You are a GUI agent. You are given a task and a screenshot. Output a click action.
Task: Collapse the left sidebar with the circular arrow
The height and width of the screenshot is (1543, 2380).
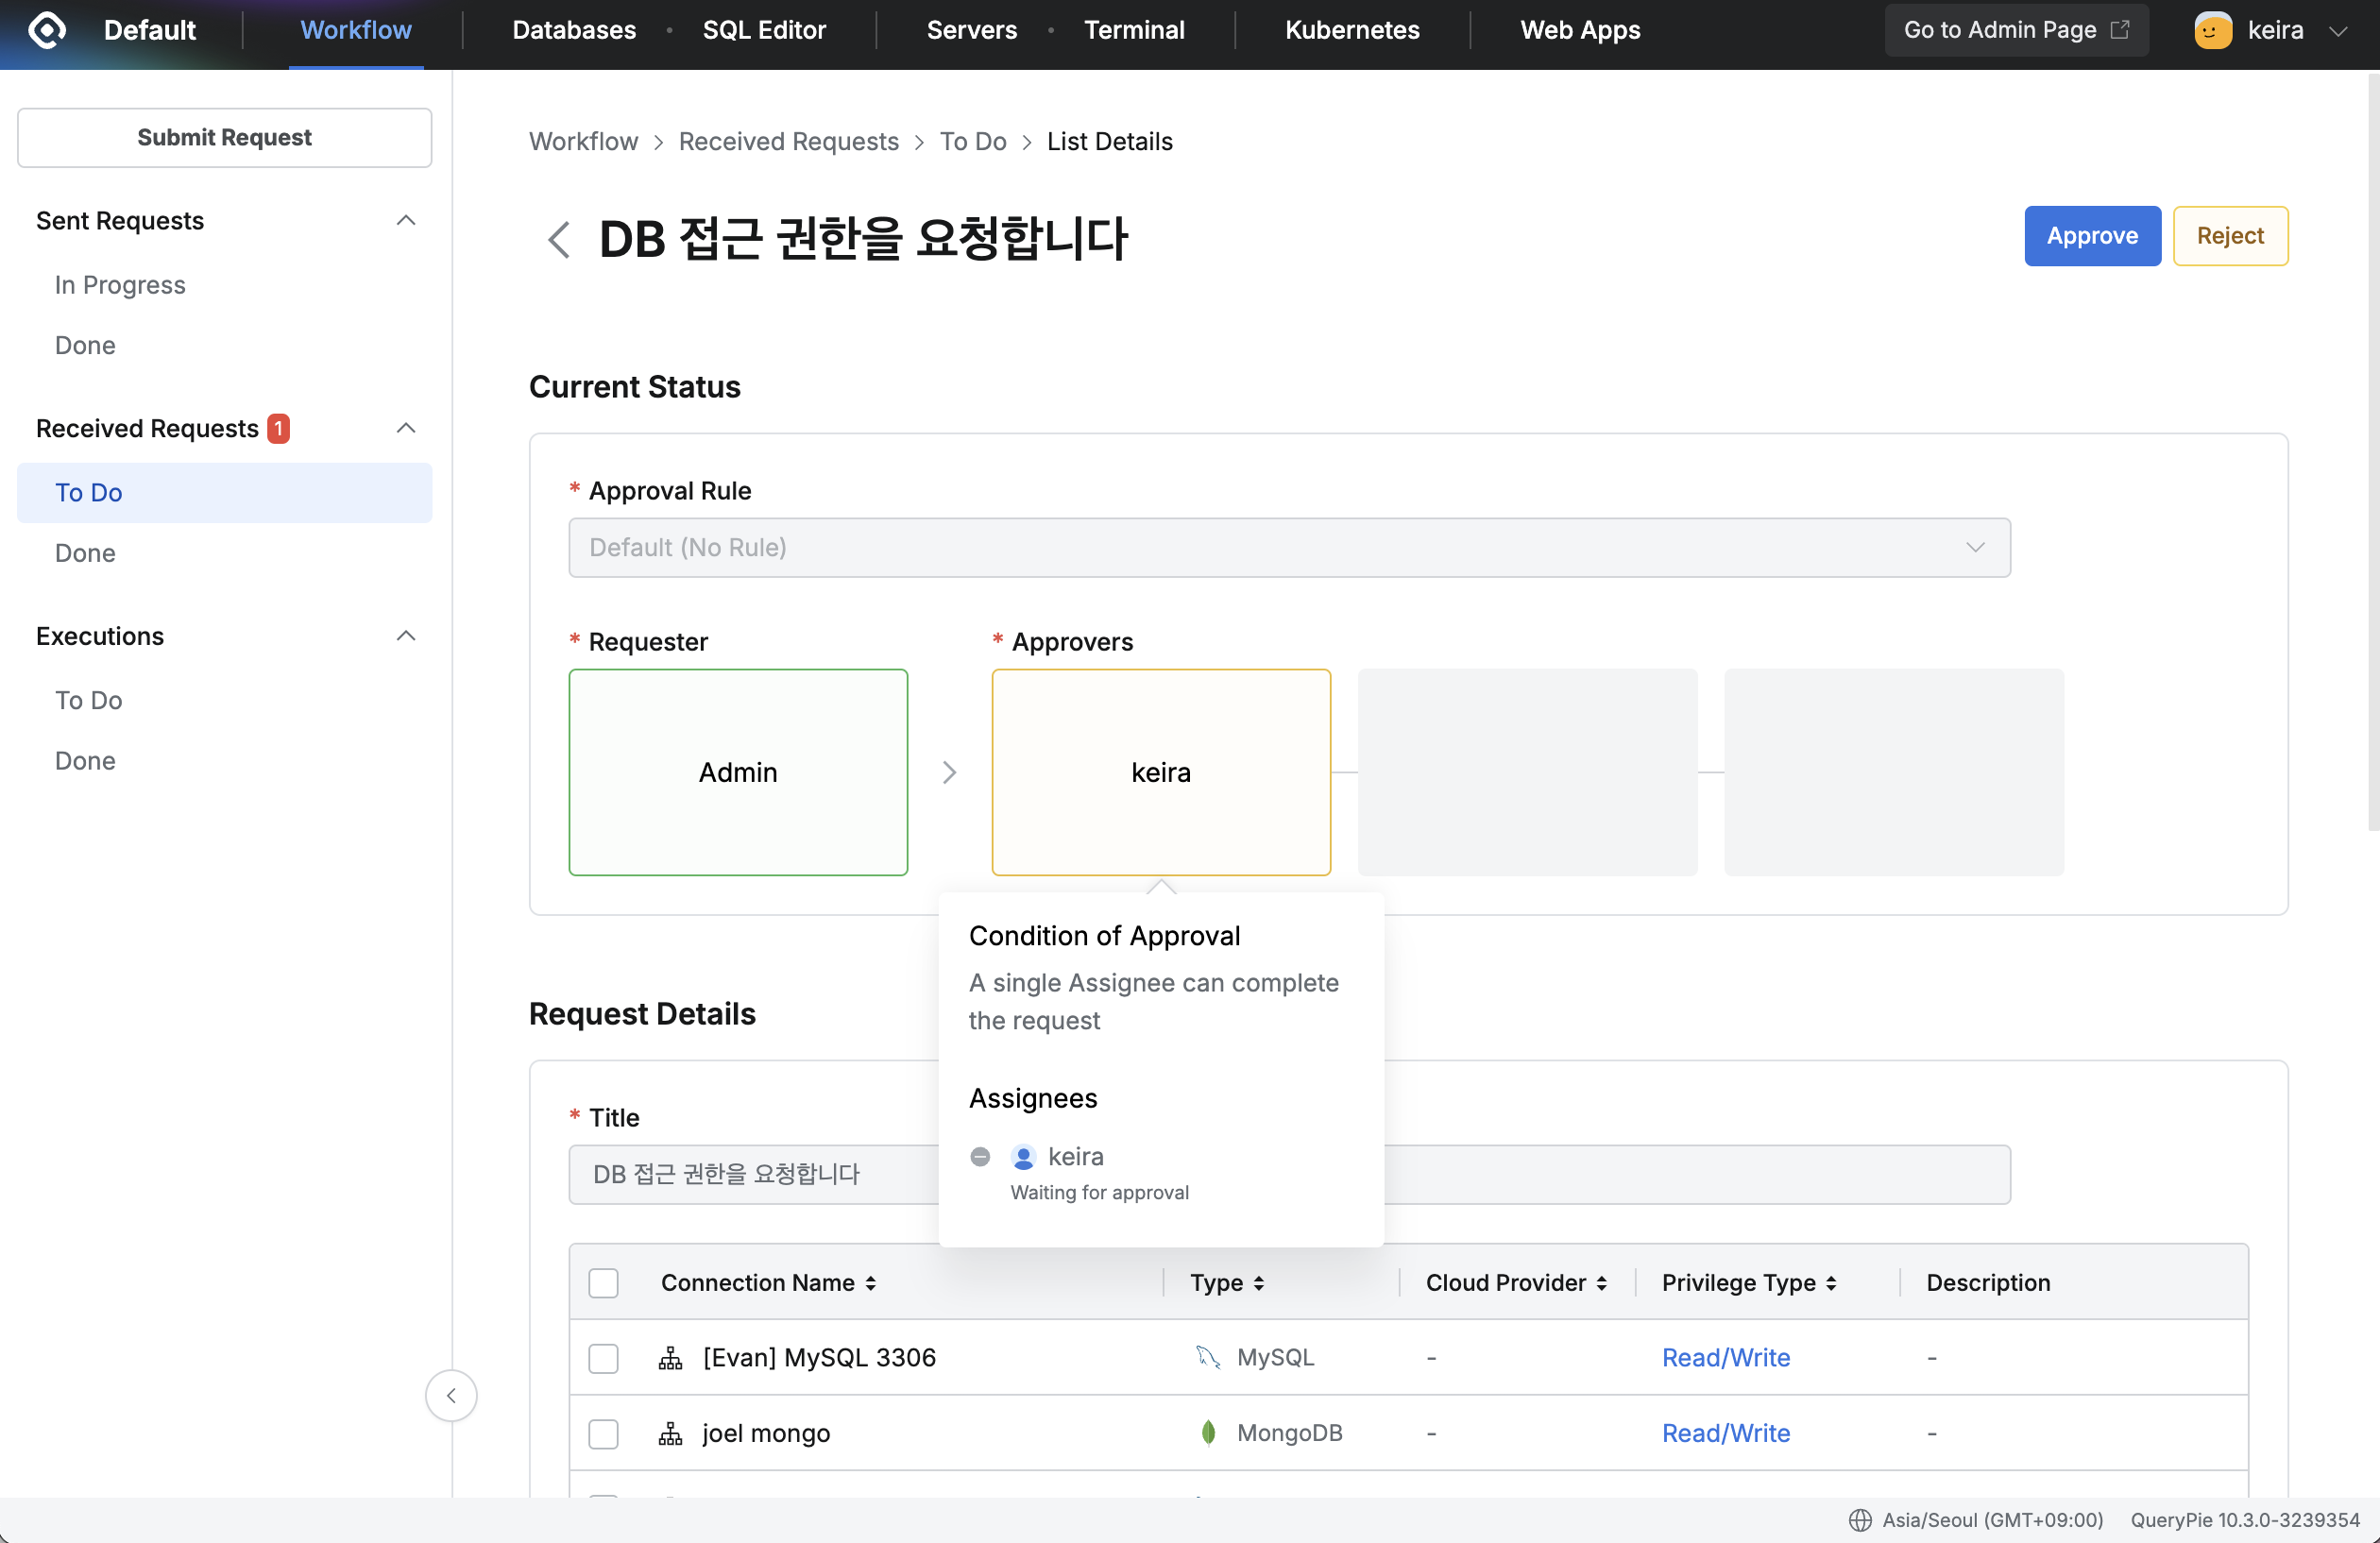[451, 1395]
